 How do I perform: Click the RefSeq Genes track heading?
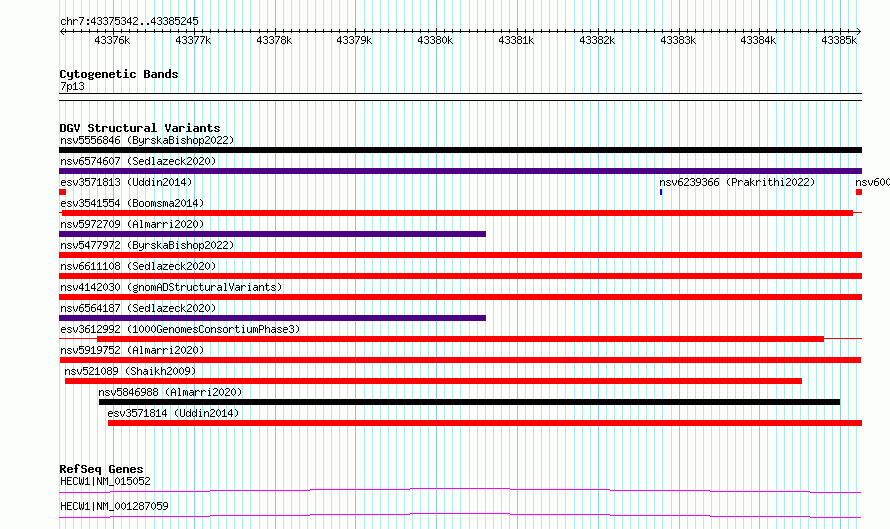pos(101,469)
